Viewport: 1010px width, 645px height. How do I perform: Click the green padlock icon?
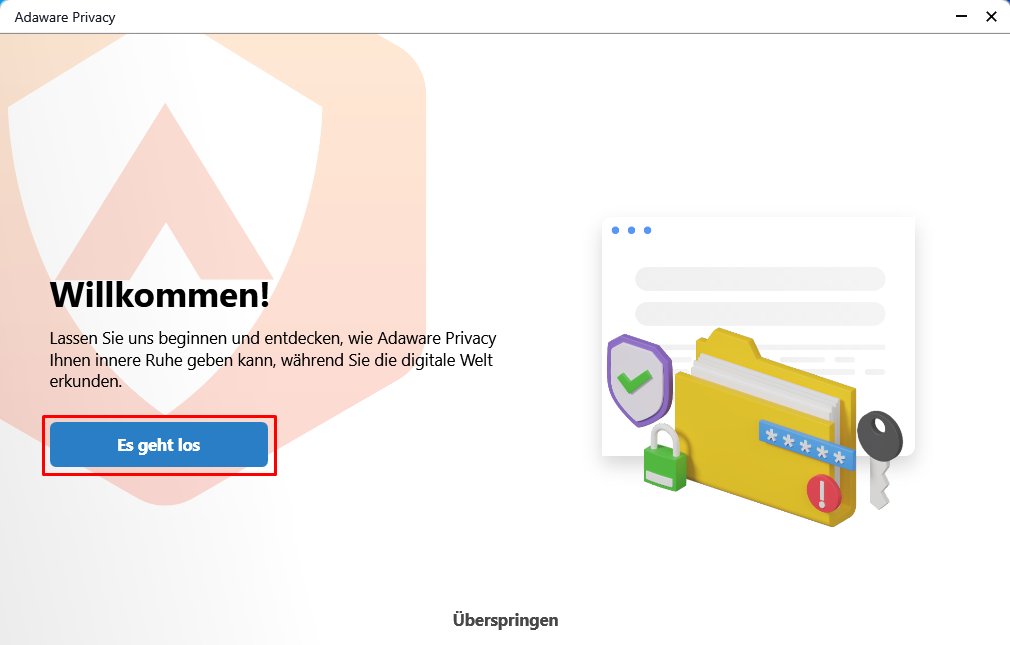(x=665, y=459)
